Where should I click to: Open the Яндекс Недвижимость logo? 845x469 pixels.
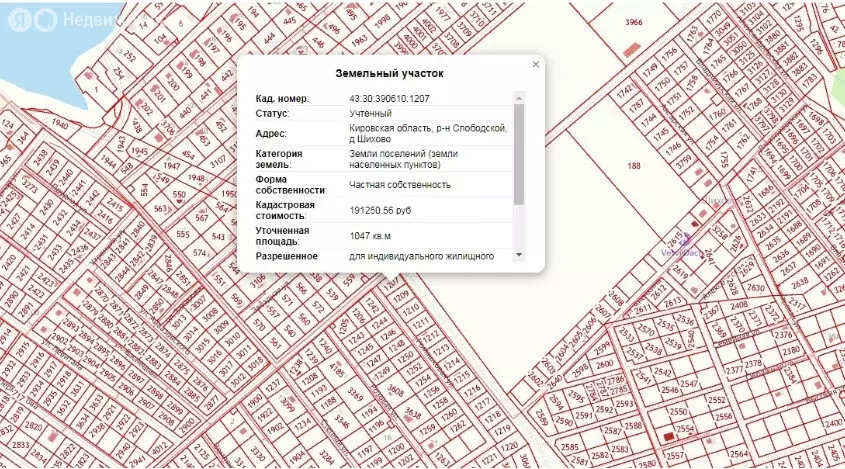click(47, 18)
